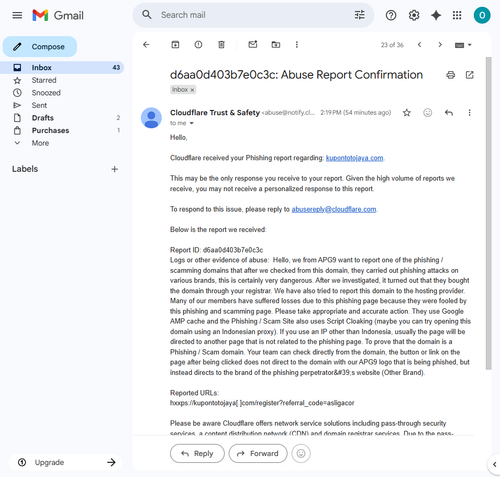Report this email as spam
Viewport: 500px width, 477px height.
point(198,45)
